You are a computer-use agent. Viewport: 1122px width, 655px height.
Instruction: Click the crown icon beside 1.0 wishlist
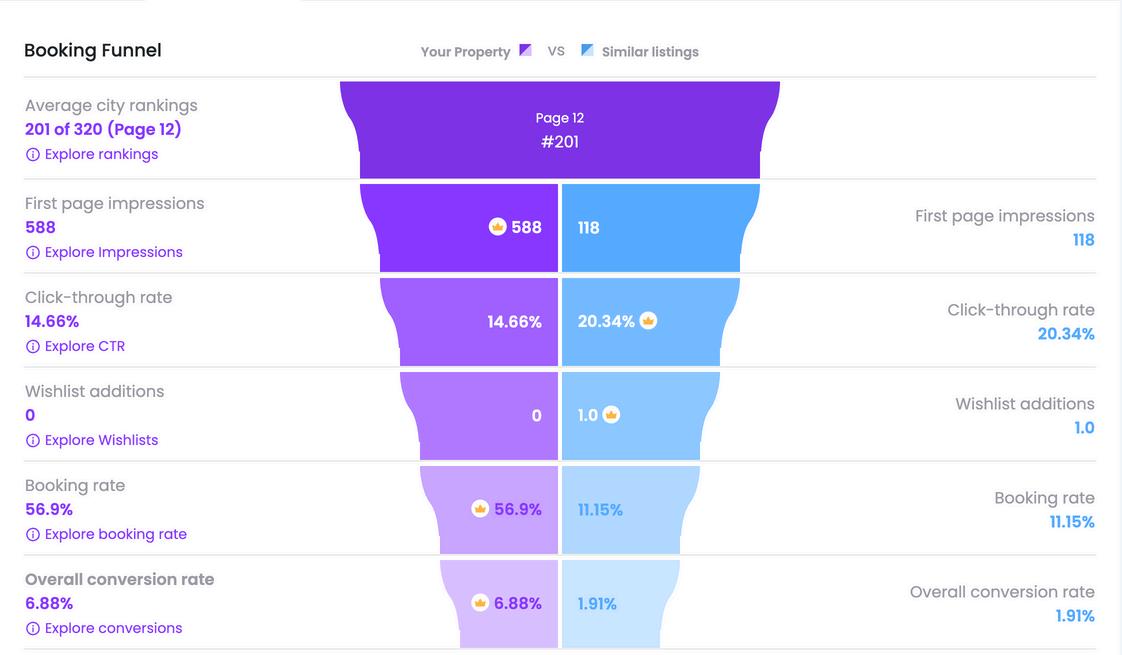[611, 414]
